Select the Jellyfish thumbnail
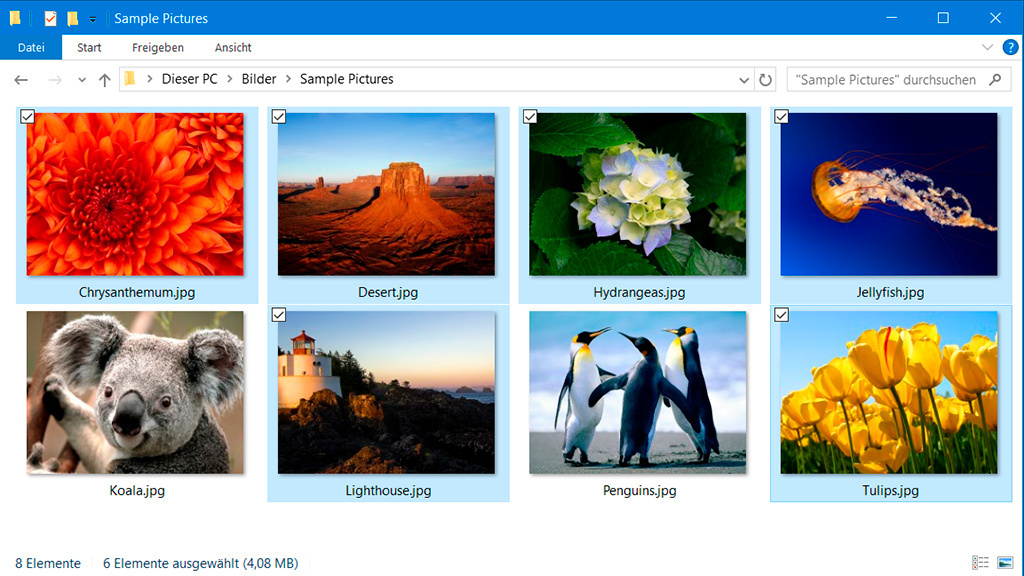The width and height of the screenshot is (1024, 576). point(889,194)
